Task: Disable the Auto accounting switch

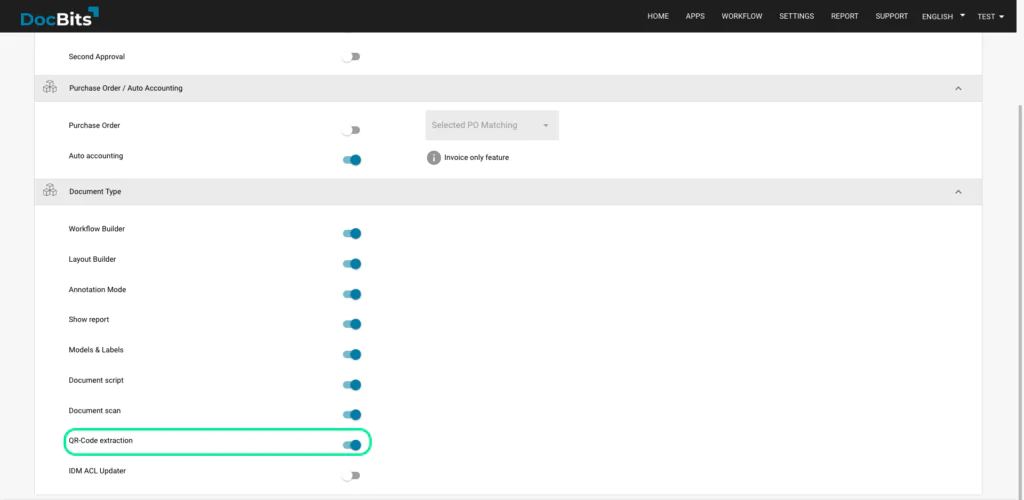Action: (x=352, y=160)
